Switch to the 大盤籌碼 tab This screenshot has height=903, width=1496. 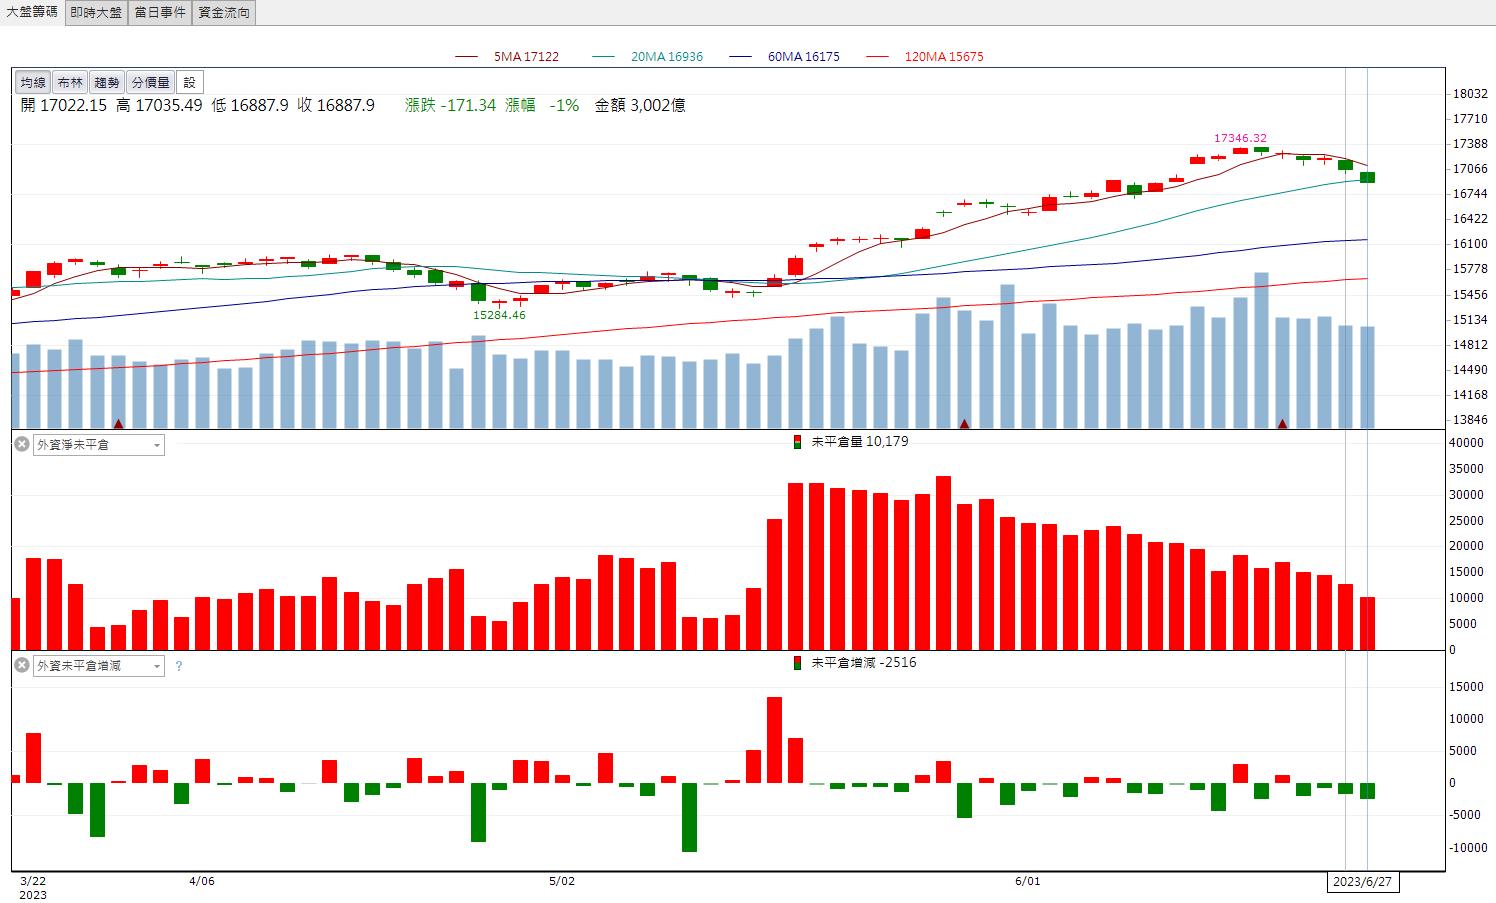(x=32, y=12)
